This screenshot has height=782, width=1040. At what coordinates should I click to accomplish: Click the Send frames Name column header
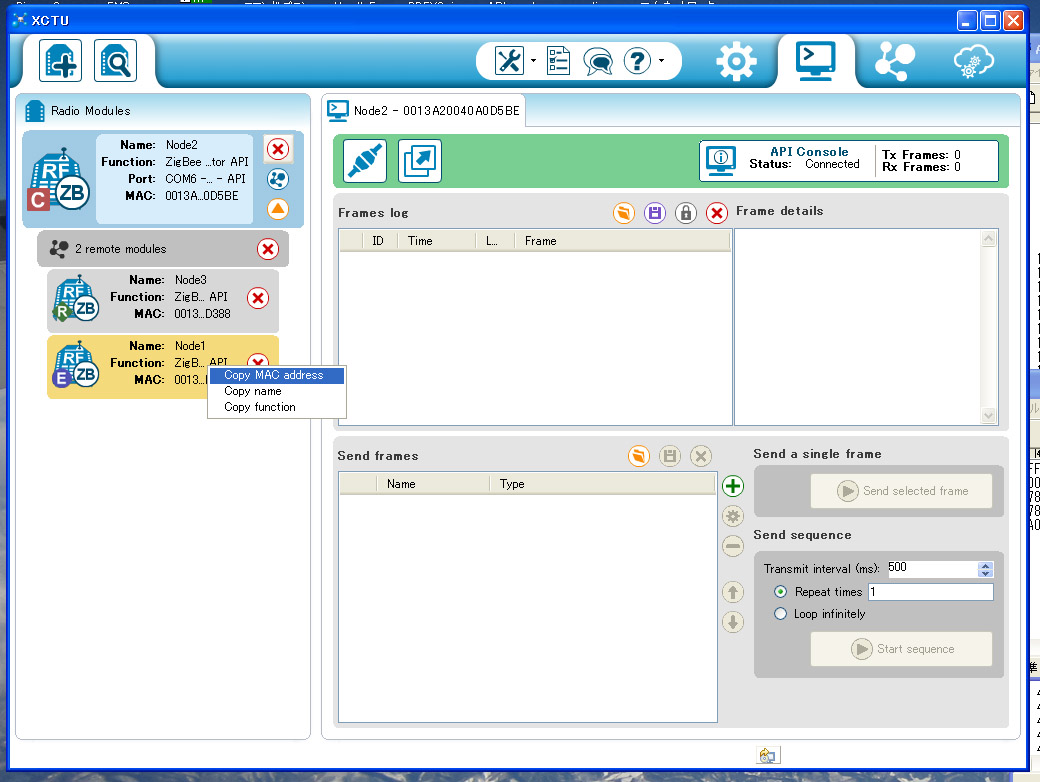coord(433,484)
